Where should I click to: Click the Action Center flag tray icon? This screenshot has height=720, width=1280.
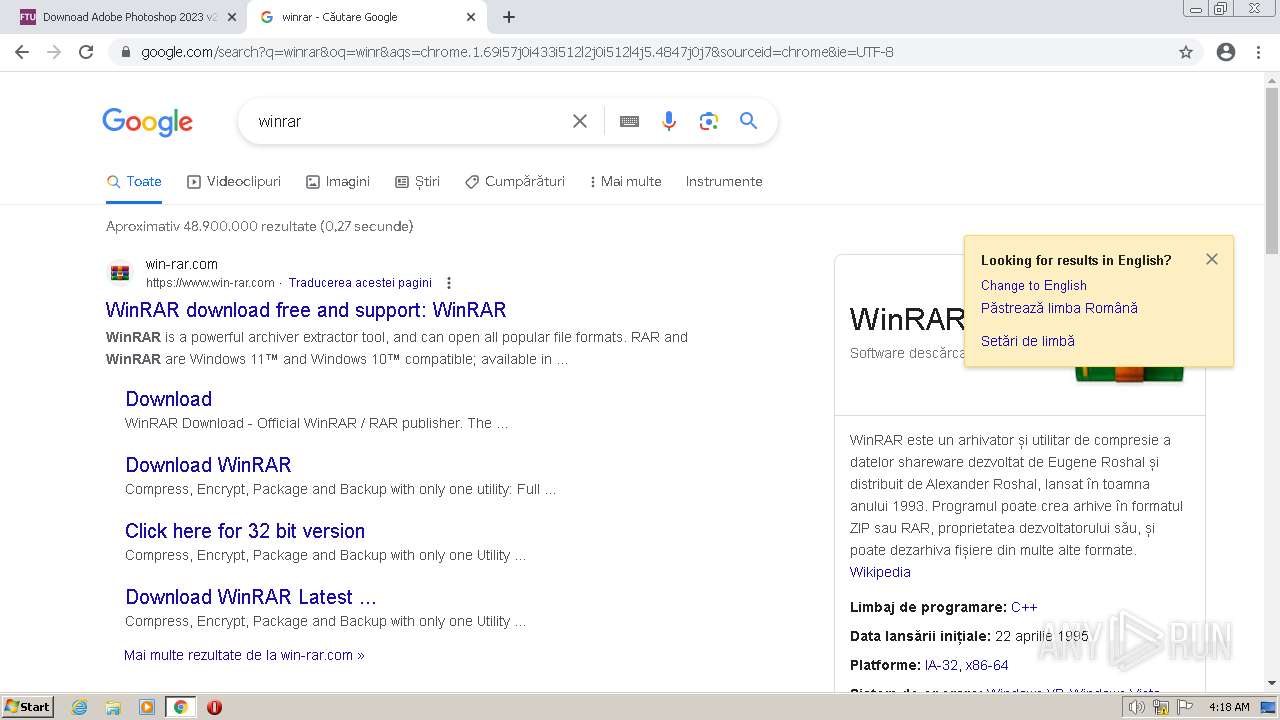click(1185, 707)
